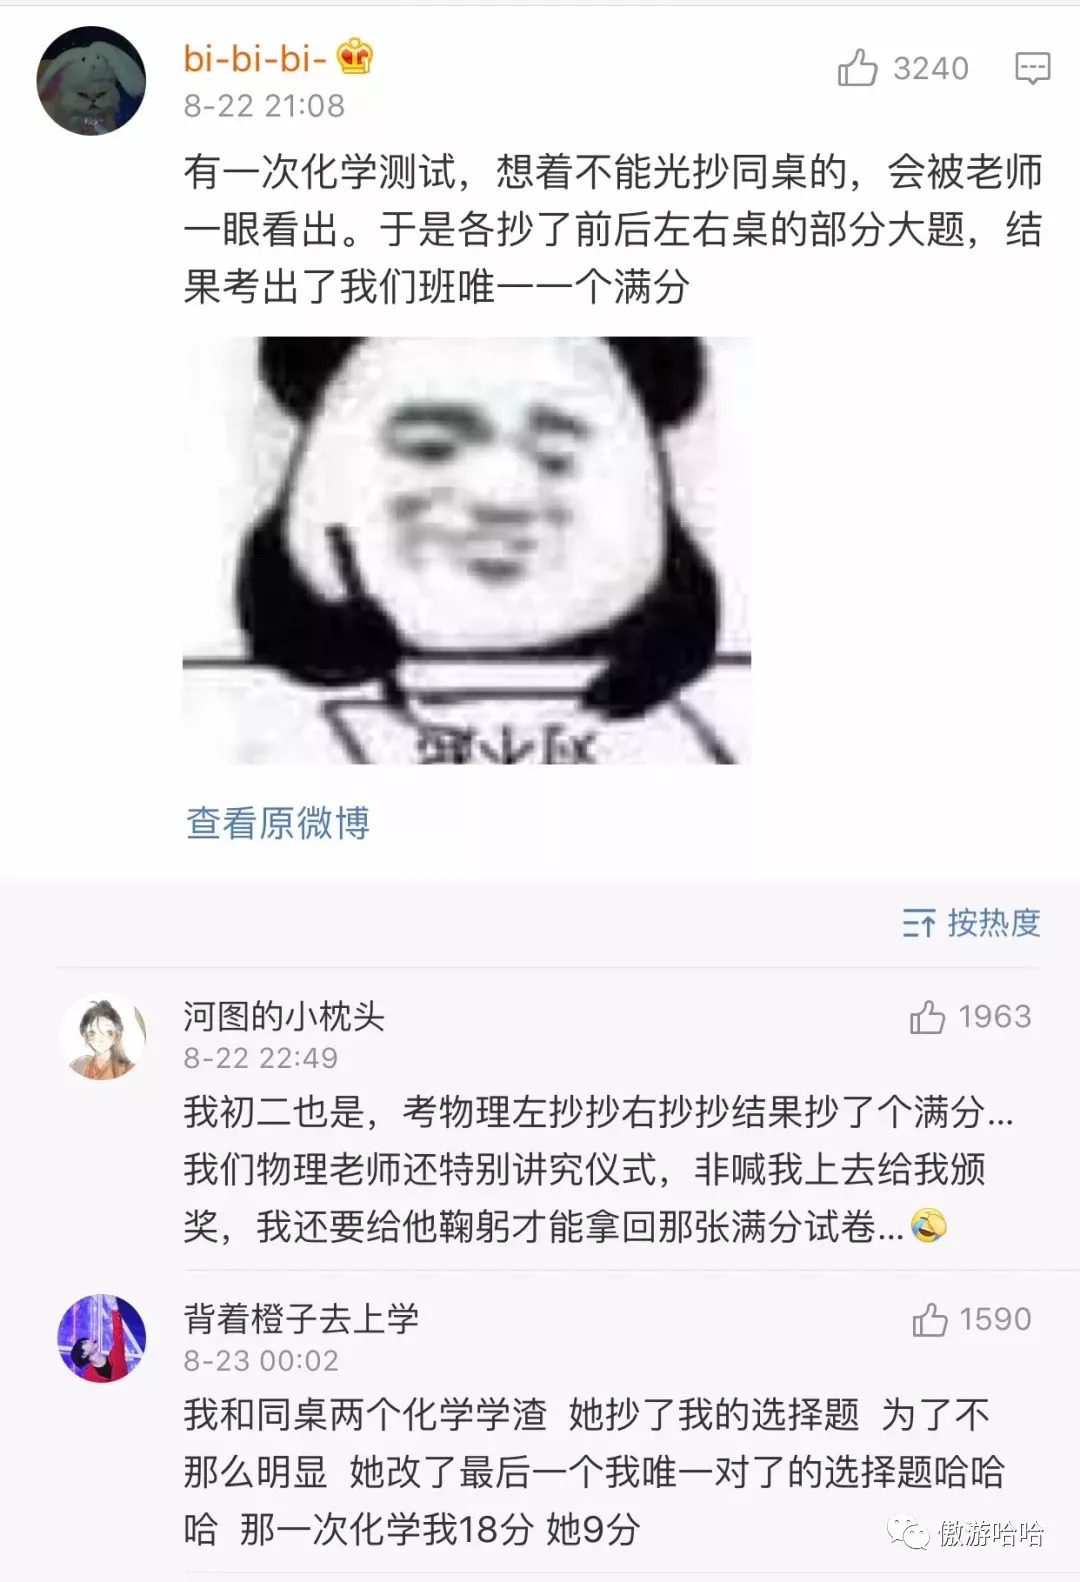Open 背着橙子去上学's avatar

point(102,1339)
